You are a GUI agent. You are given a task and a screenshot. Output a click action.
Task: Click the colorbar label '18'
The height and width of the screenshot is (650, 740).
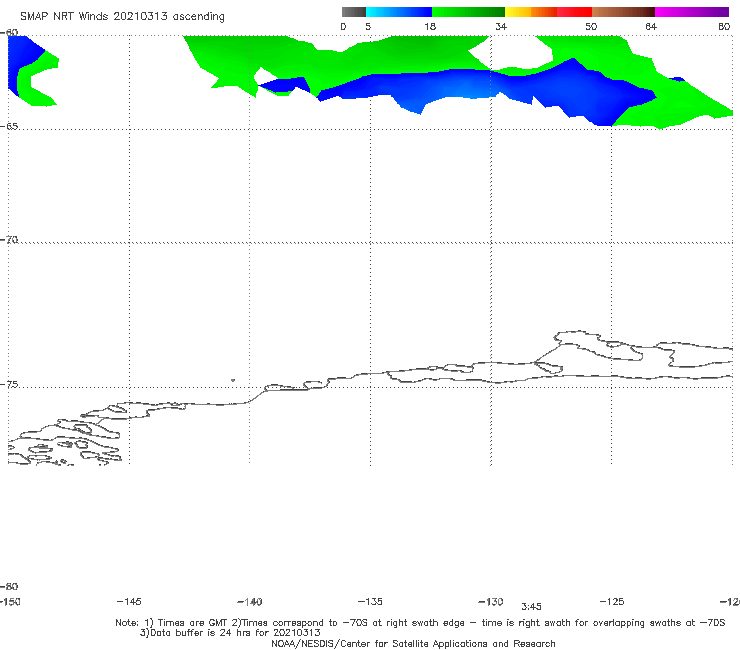(430, 27)
